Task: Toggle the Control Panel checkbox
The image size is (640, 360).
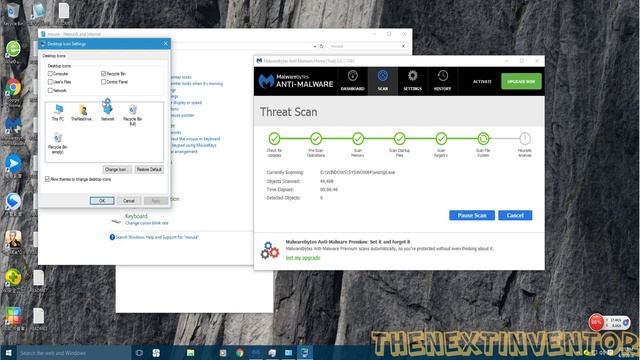Action: [x=103, y=82]
